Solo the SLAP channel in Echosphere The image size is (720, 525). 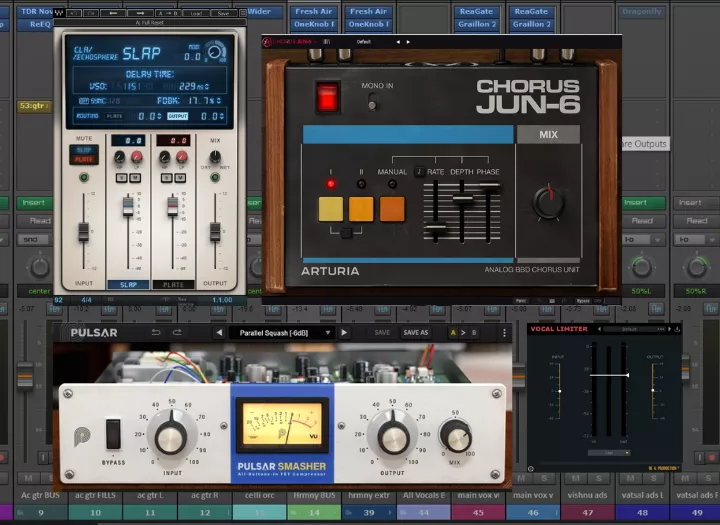121,178
